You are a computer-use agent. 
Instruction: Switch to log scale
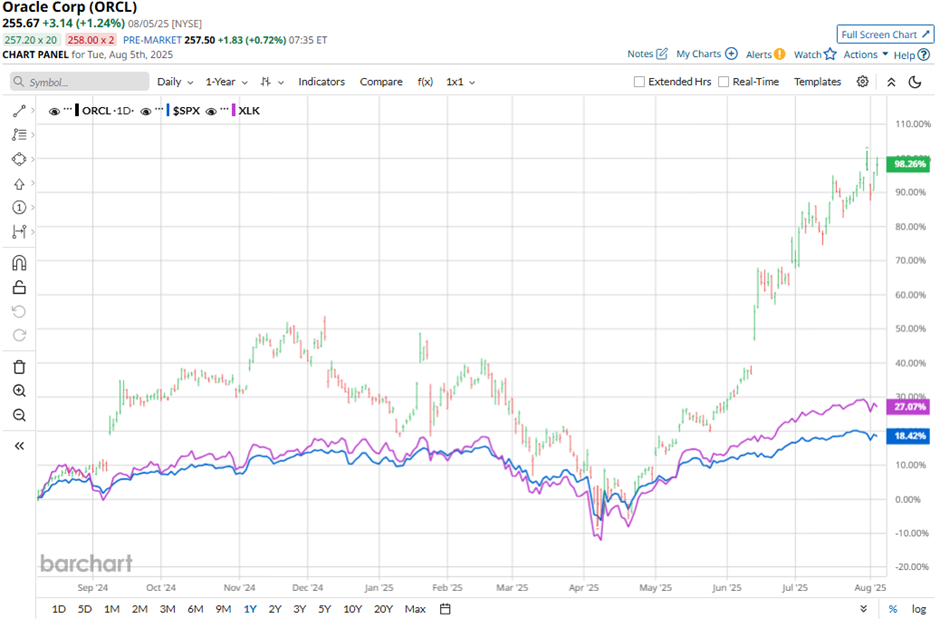pos(919,609)
